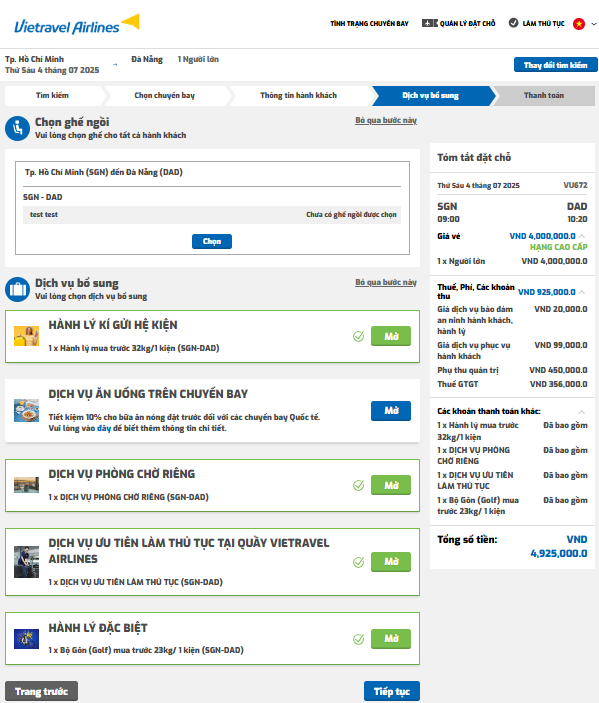
Task: Click the priority check-in thumbnail image
Action: [x=26, y=562]
